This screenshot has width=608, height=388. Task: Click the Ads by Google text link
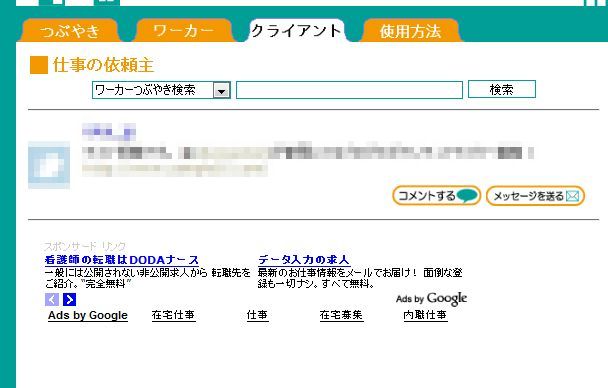click(88, 315)
